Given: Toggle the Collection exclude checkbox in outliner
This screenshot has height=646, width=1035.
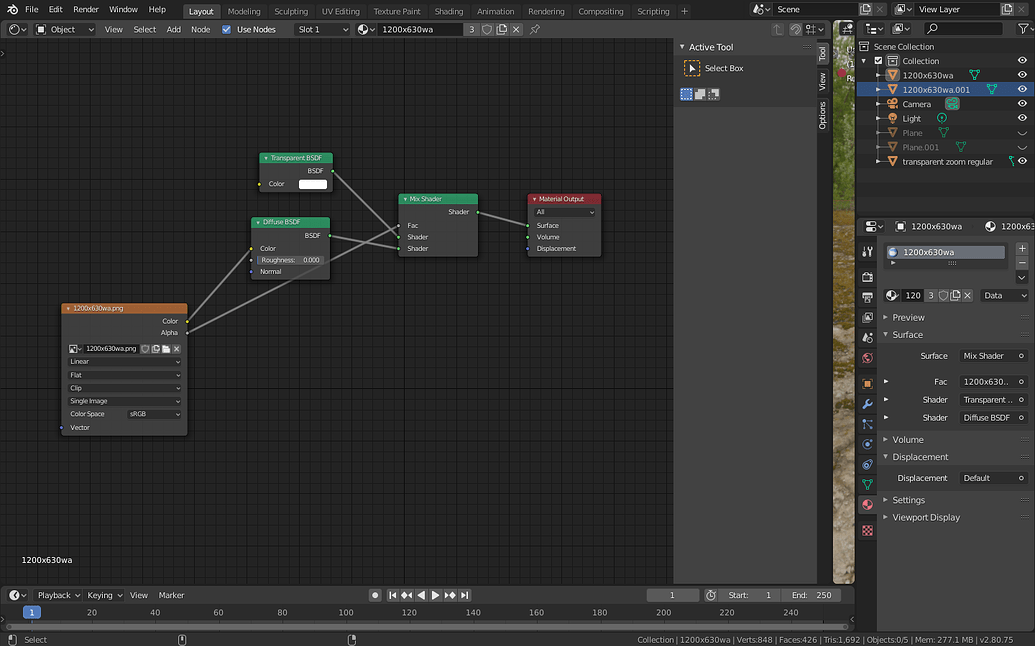Looking at the screenshot, I should (878, 61).
